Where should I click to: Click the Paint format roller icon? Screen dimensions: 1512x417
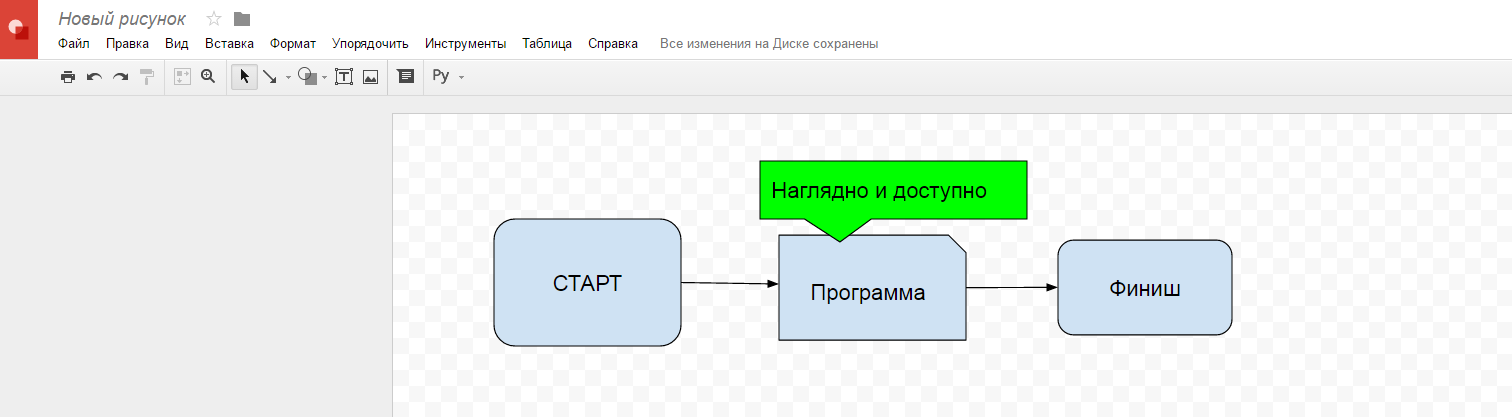[x=147, y=76]
